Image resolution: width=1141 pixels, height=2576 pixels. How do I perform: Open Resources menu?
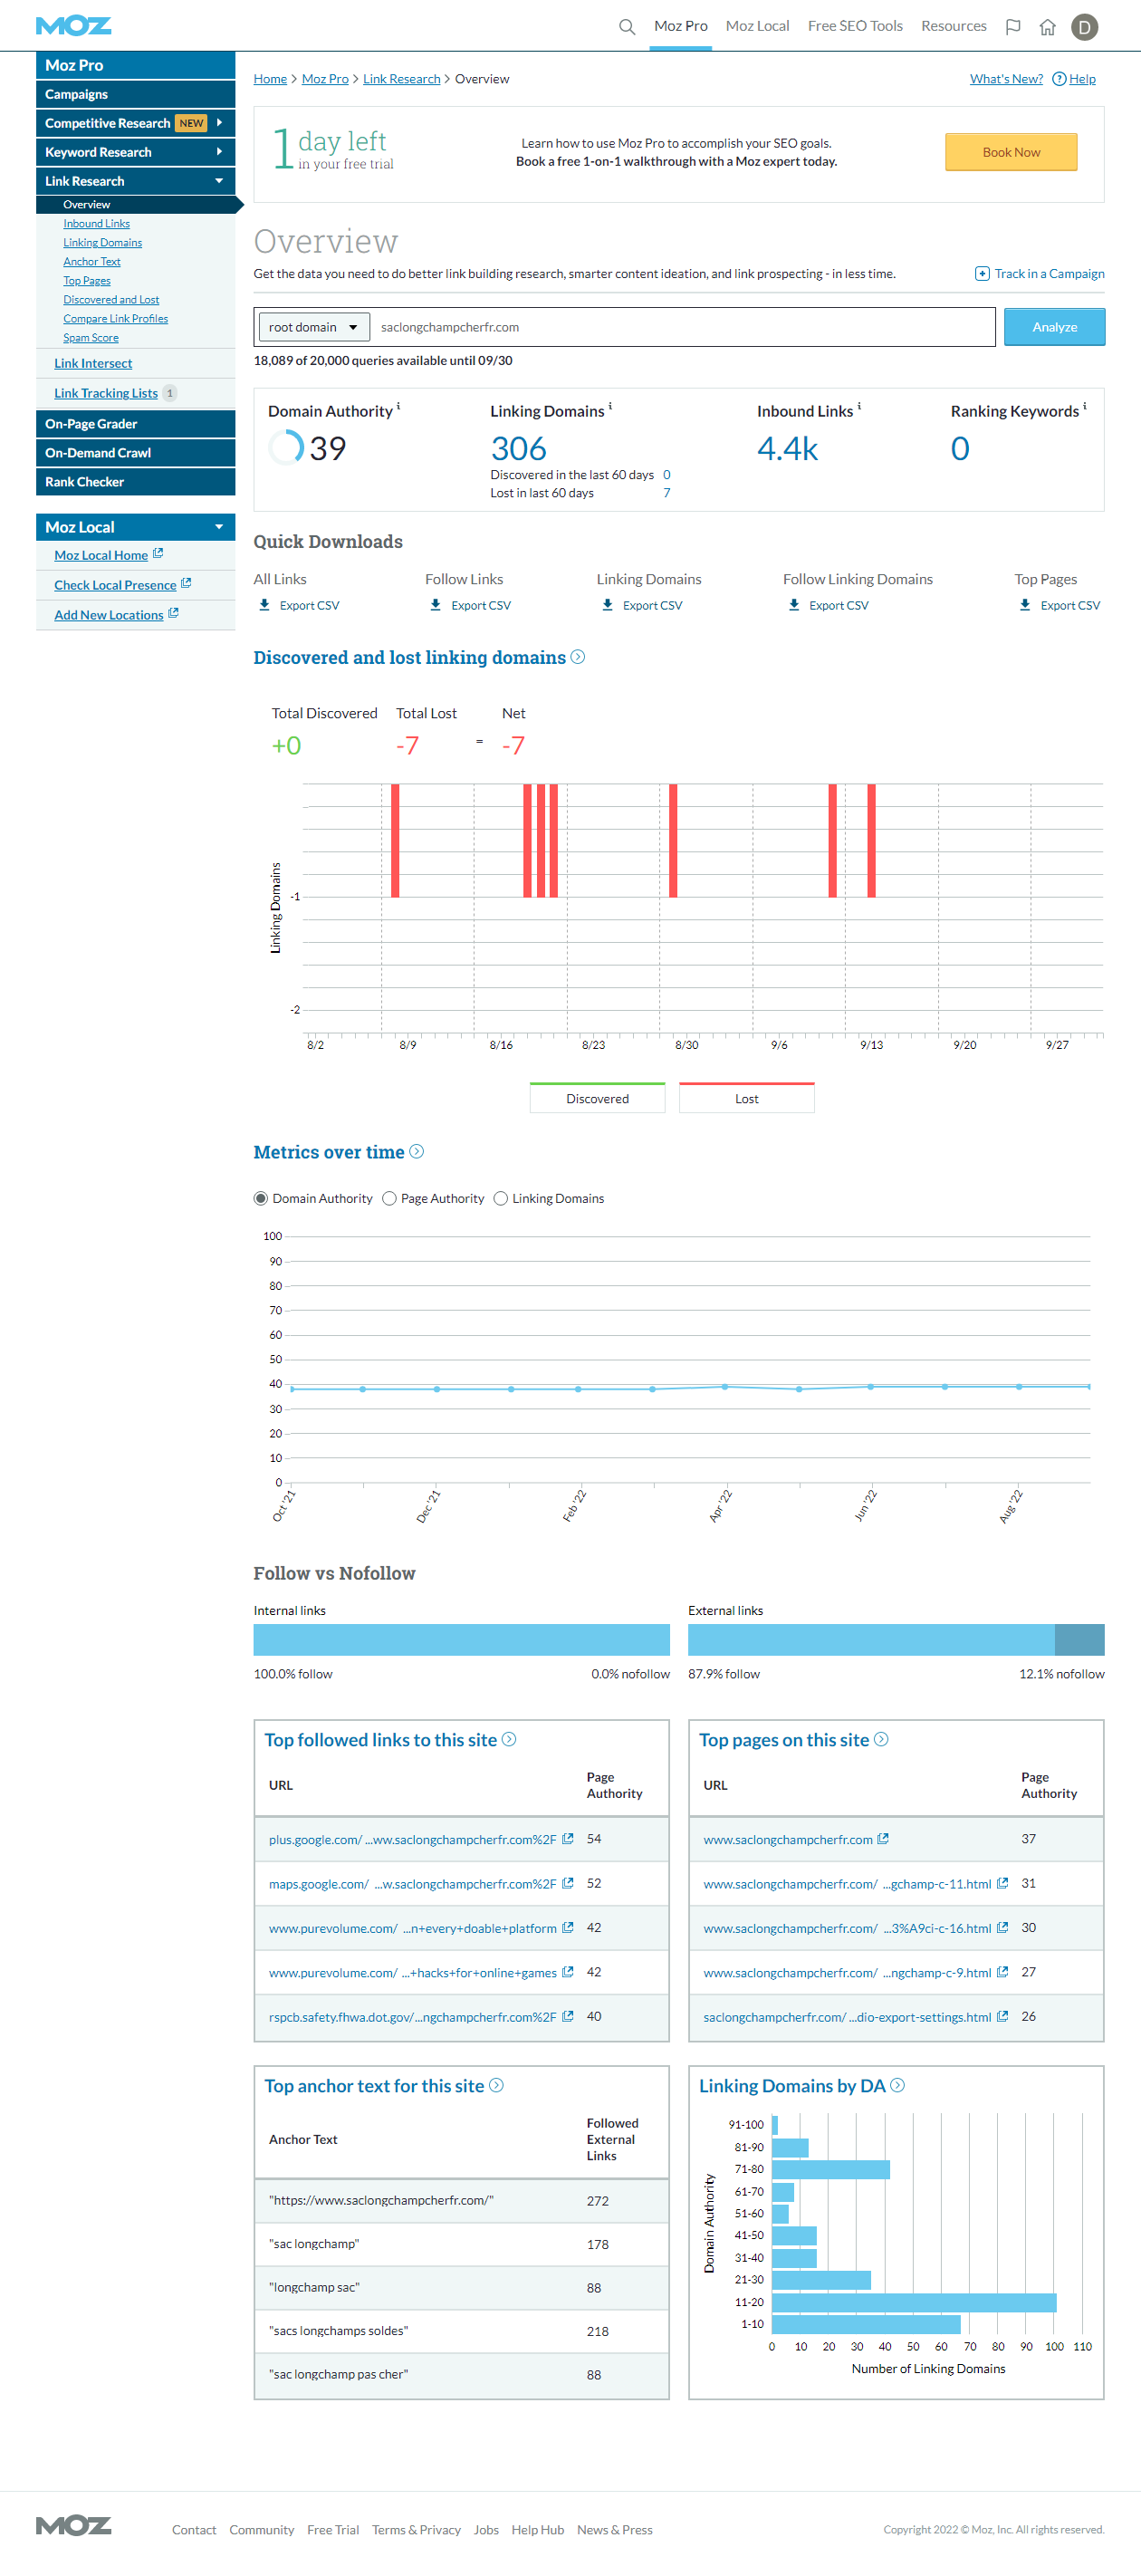coord(953,26)
